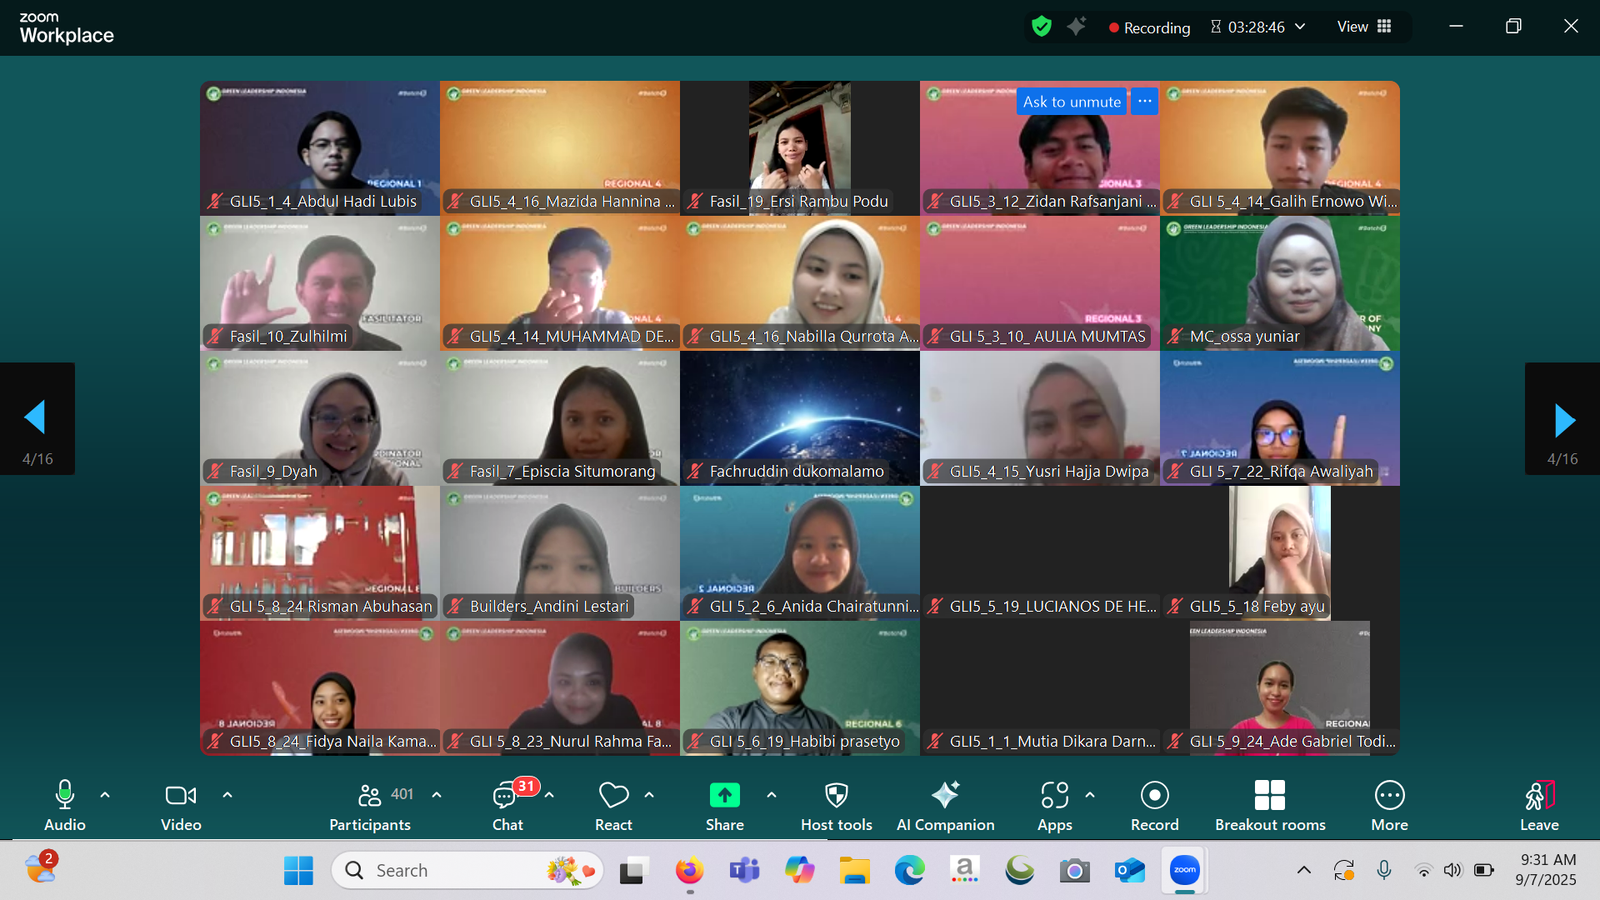Click the encryption shield icon
1600x900 pixels.
point(1041,27)
